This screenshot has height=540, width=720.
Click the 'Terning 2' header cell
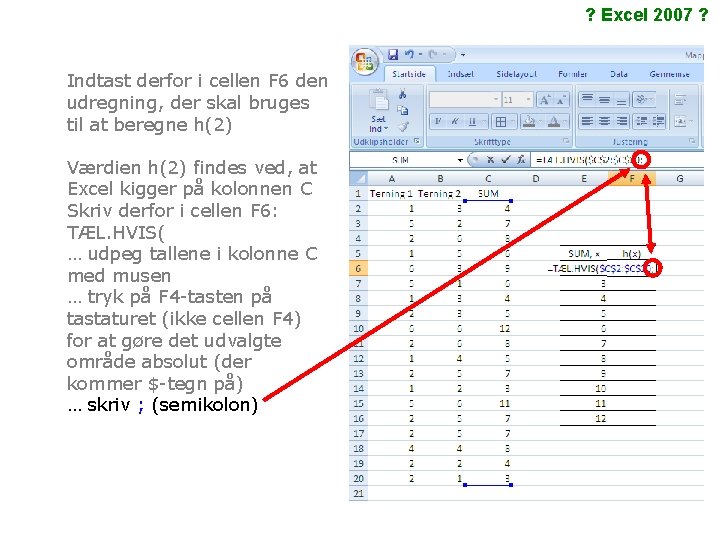[x=439, y=193]
